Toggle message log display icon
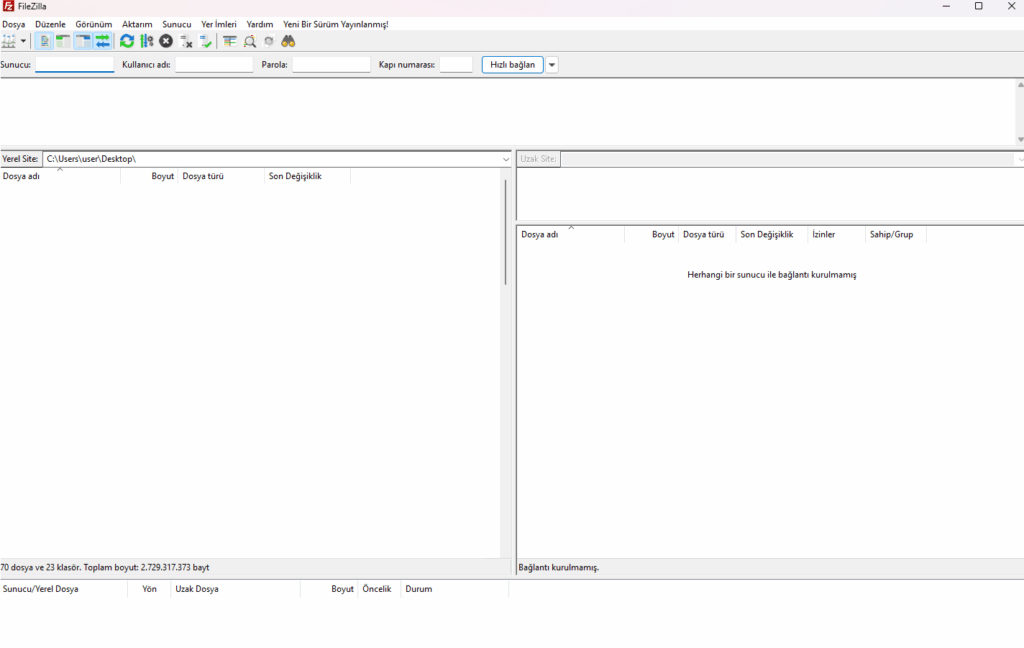This screenshot has width=1024, height=648. 44,42
